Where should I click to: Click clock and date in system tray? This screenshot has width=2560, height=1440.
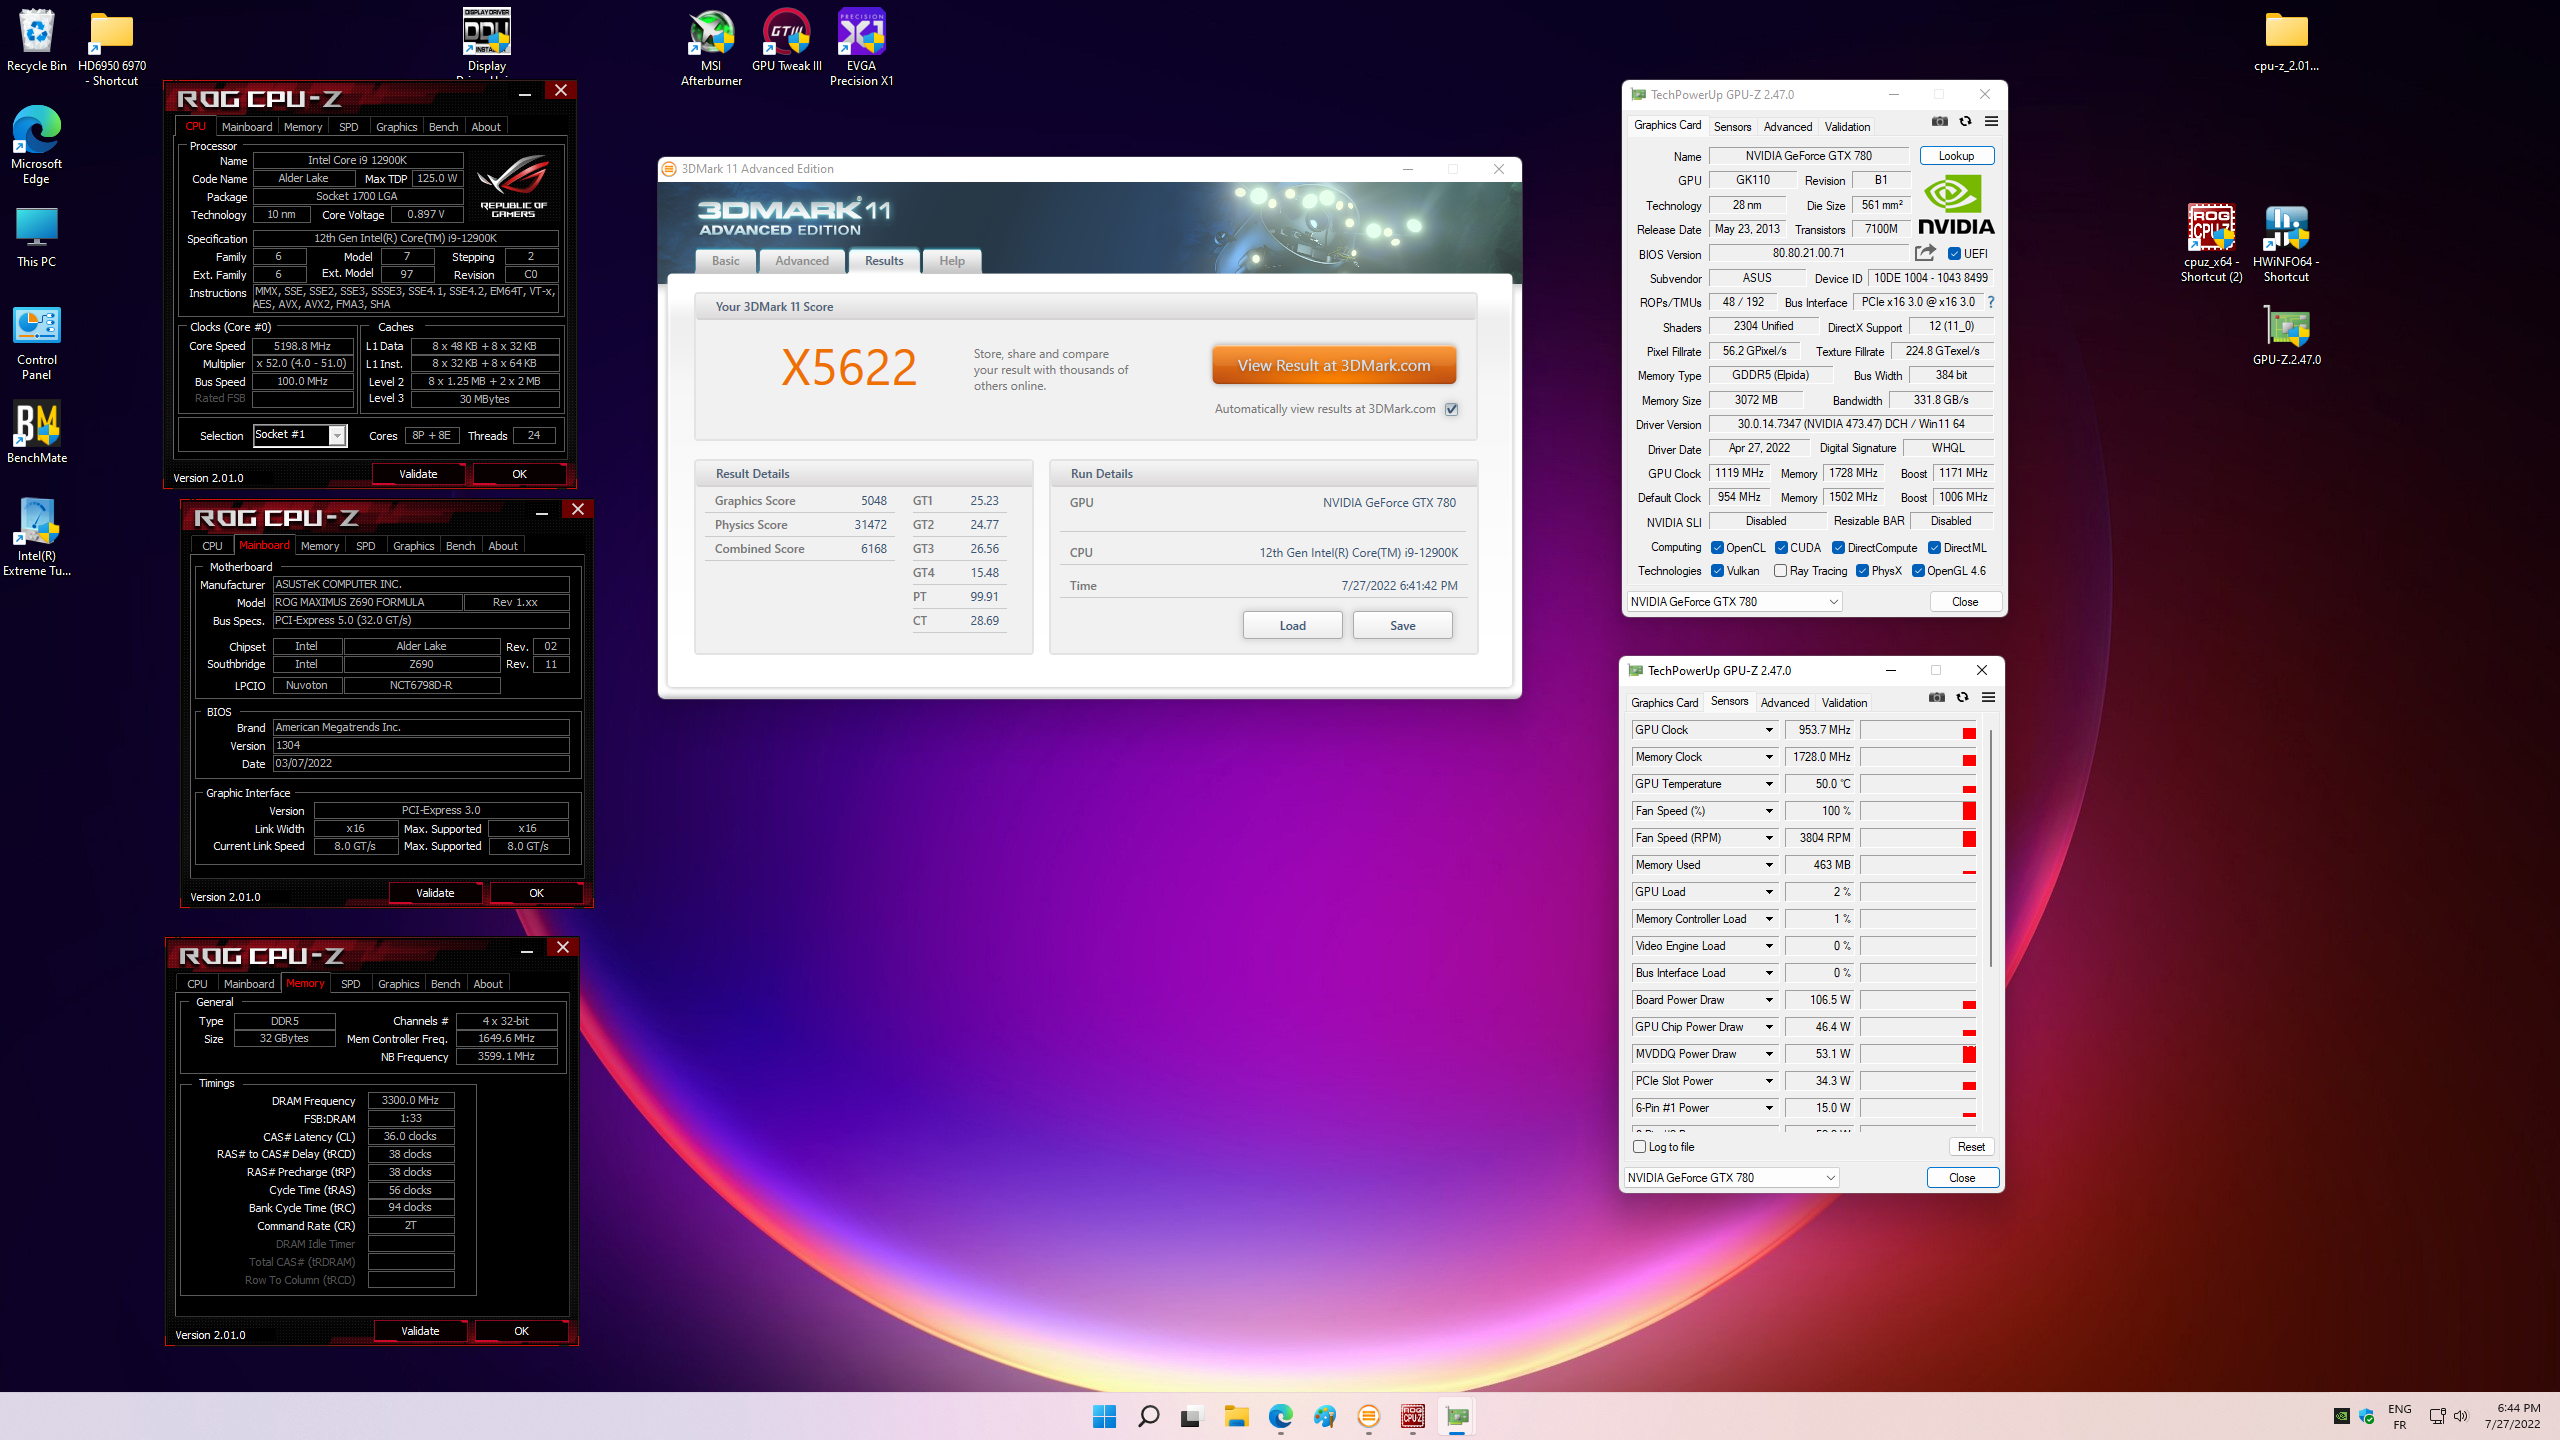(x=2512, y=1416)
